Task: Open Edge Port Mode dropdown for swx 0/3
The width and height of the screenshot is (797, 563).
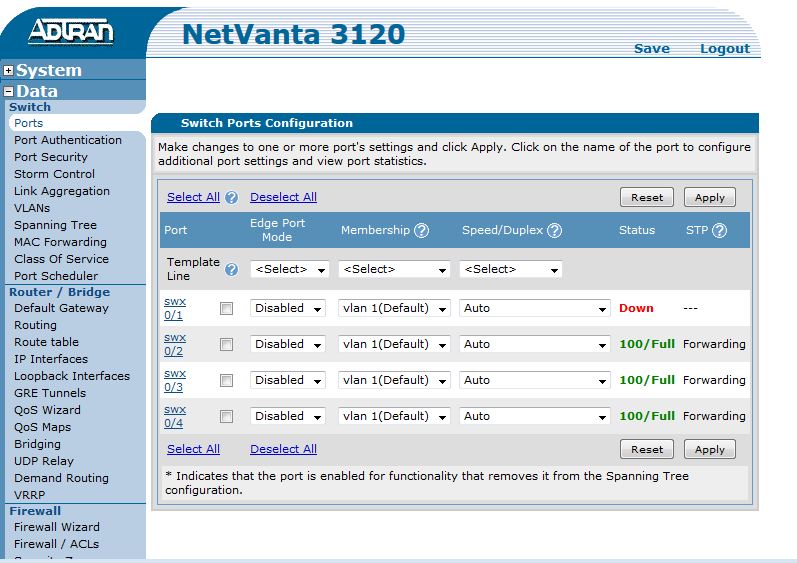Action: point(288,381)
